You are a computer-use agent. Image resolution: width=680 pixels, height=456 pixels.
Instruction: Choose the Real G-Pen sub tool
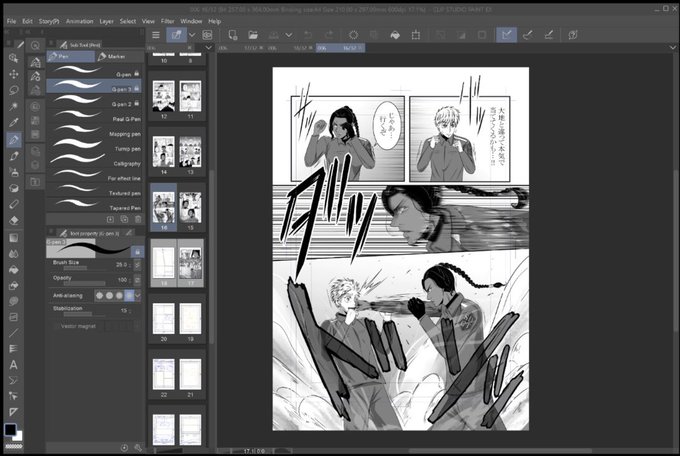click(94, 118)
